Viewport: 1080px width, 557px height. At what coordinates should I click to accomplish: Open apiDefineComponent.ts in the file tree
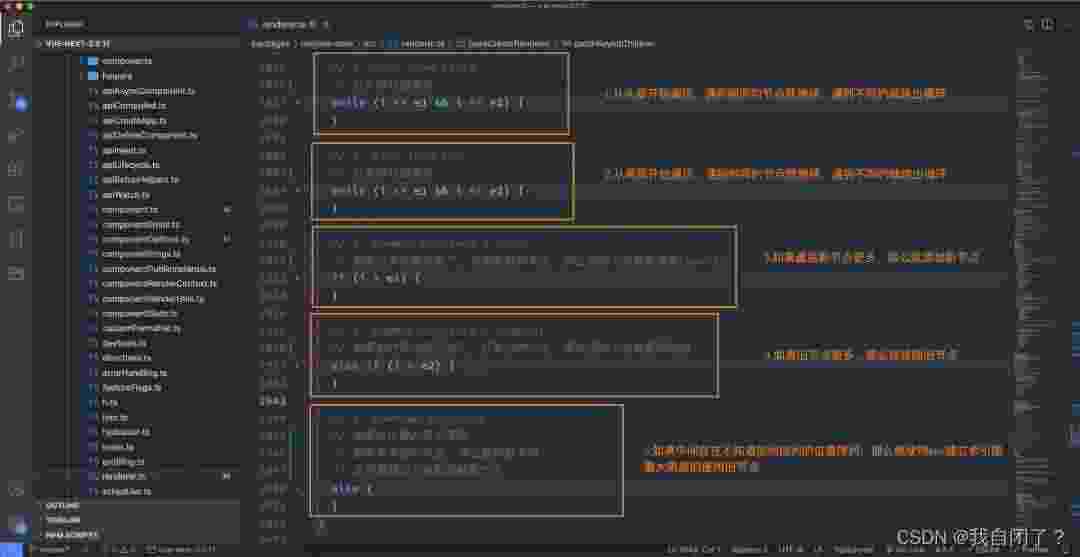point(149,136)
